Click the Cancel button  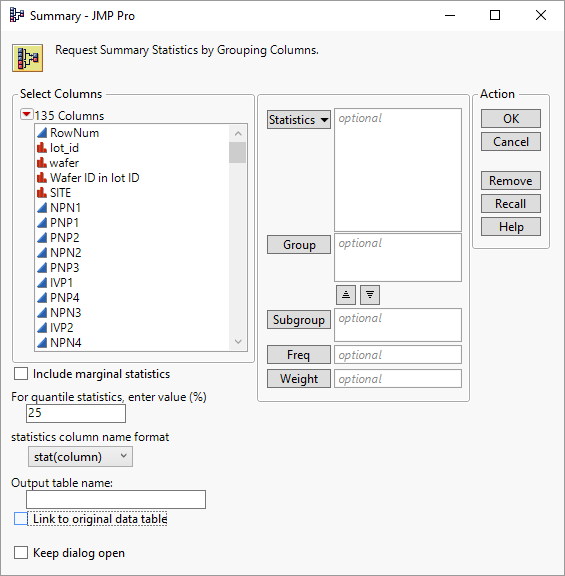point(511,142)
